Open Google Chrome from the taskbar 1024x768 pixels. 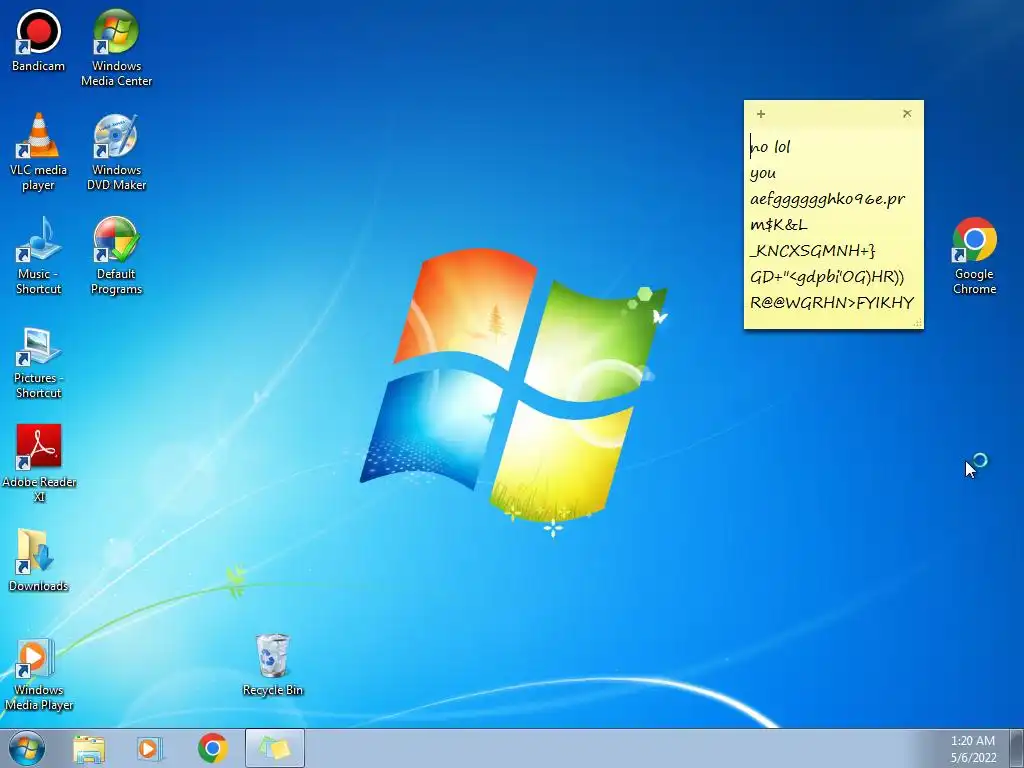[x=212, y=748]
